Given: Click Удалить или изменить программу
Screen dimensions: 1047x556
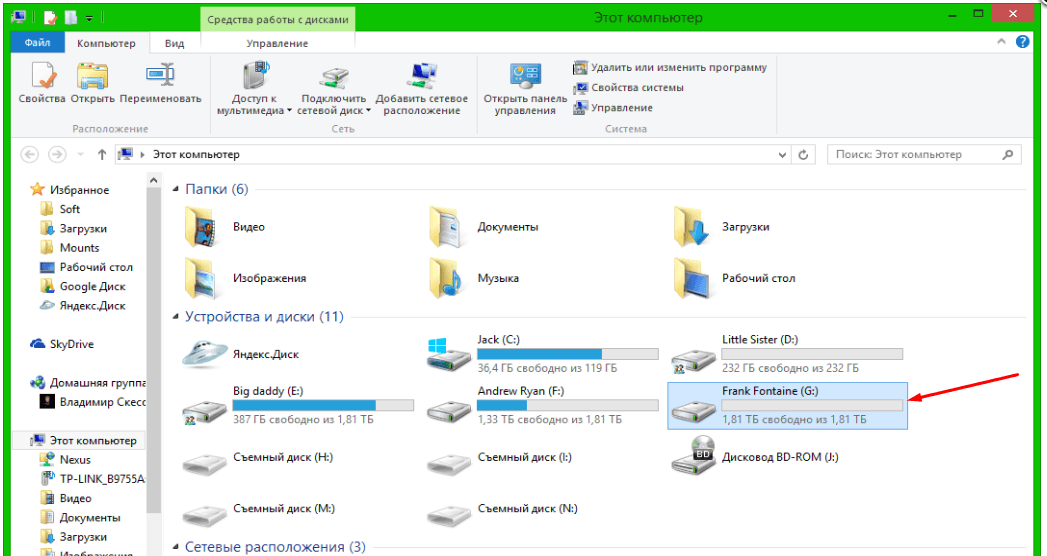Looking at the screenshot, I should (x=670, y=67).
